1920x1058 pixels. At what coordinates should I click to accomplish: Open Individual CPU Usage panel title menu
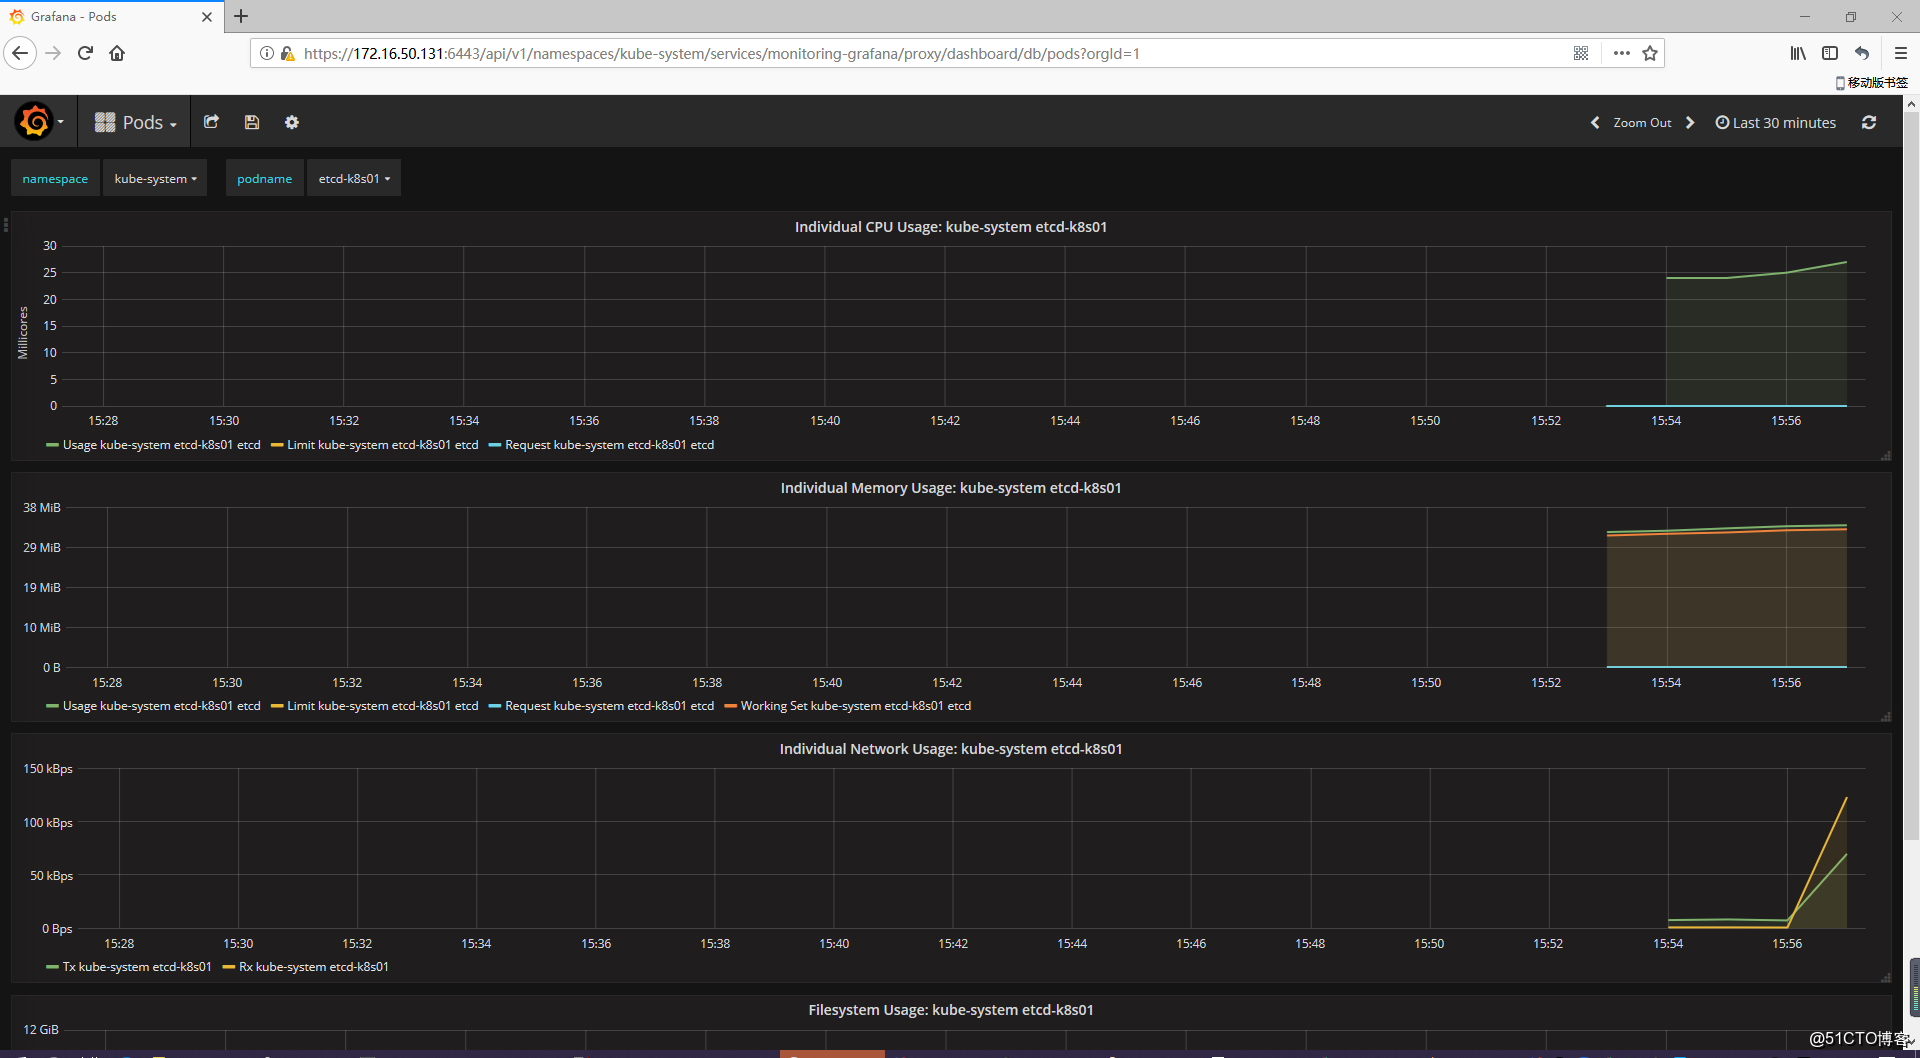coord(950,227)
